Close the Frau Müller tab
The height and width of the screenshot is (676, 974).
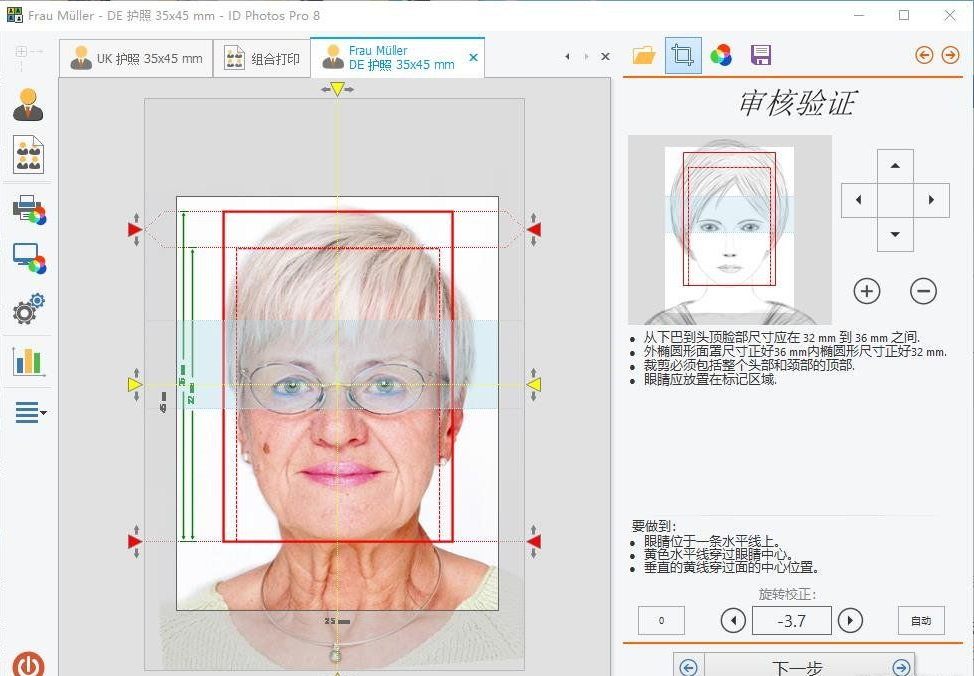(x=473, y=58)
